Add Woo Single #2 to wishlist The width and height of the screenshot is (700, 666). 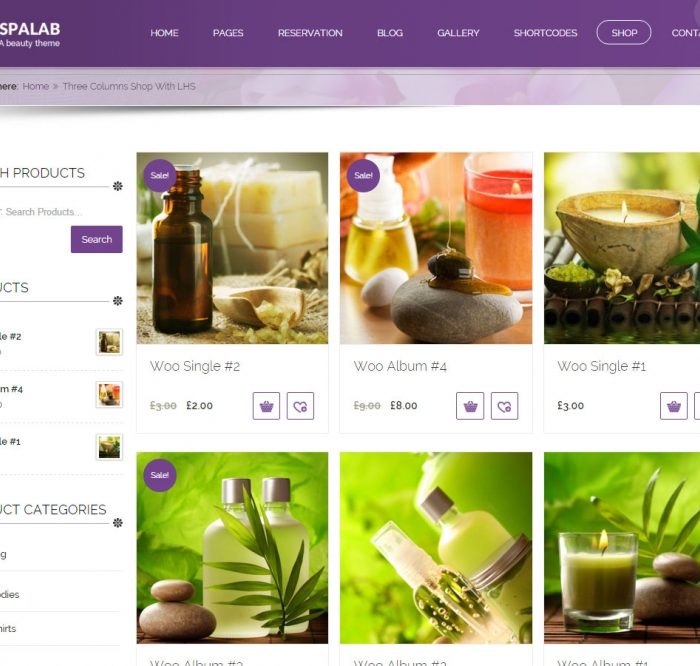point(300,406)
